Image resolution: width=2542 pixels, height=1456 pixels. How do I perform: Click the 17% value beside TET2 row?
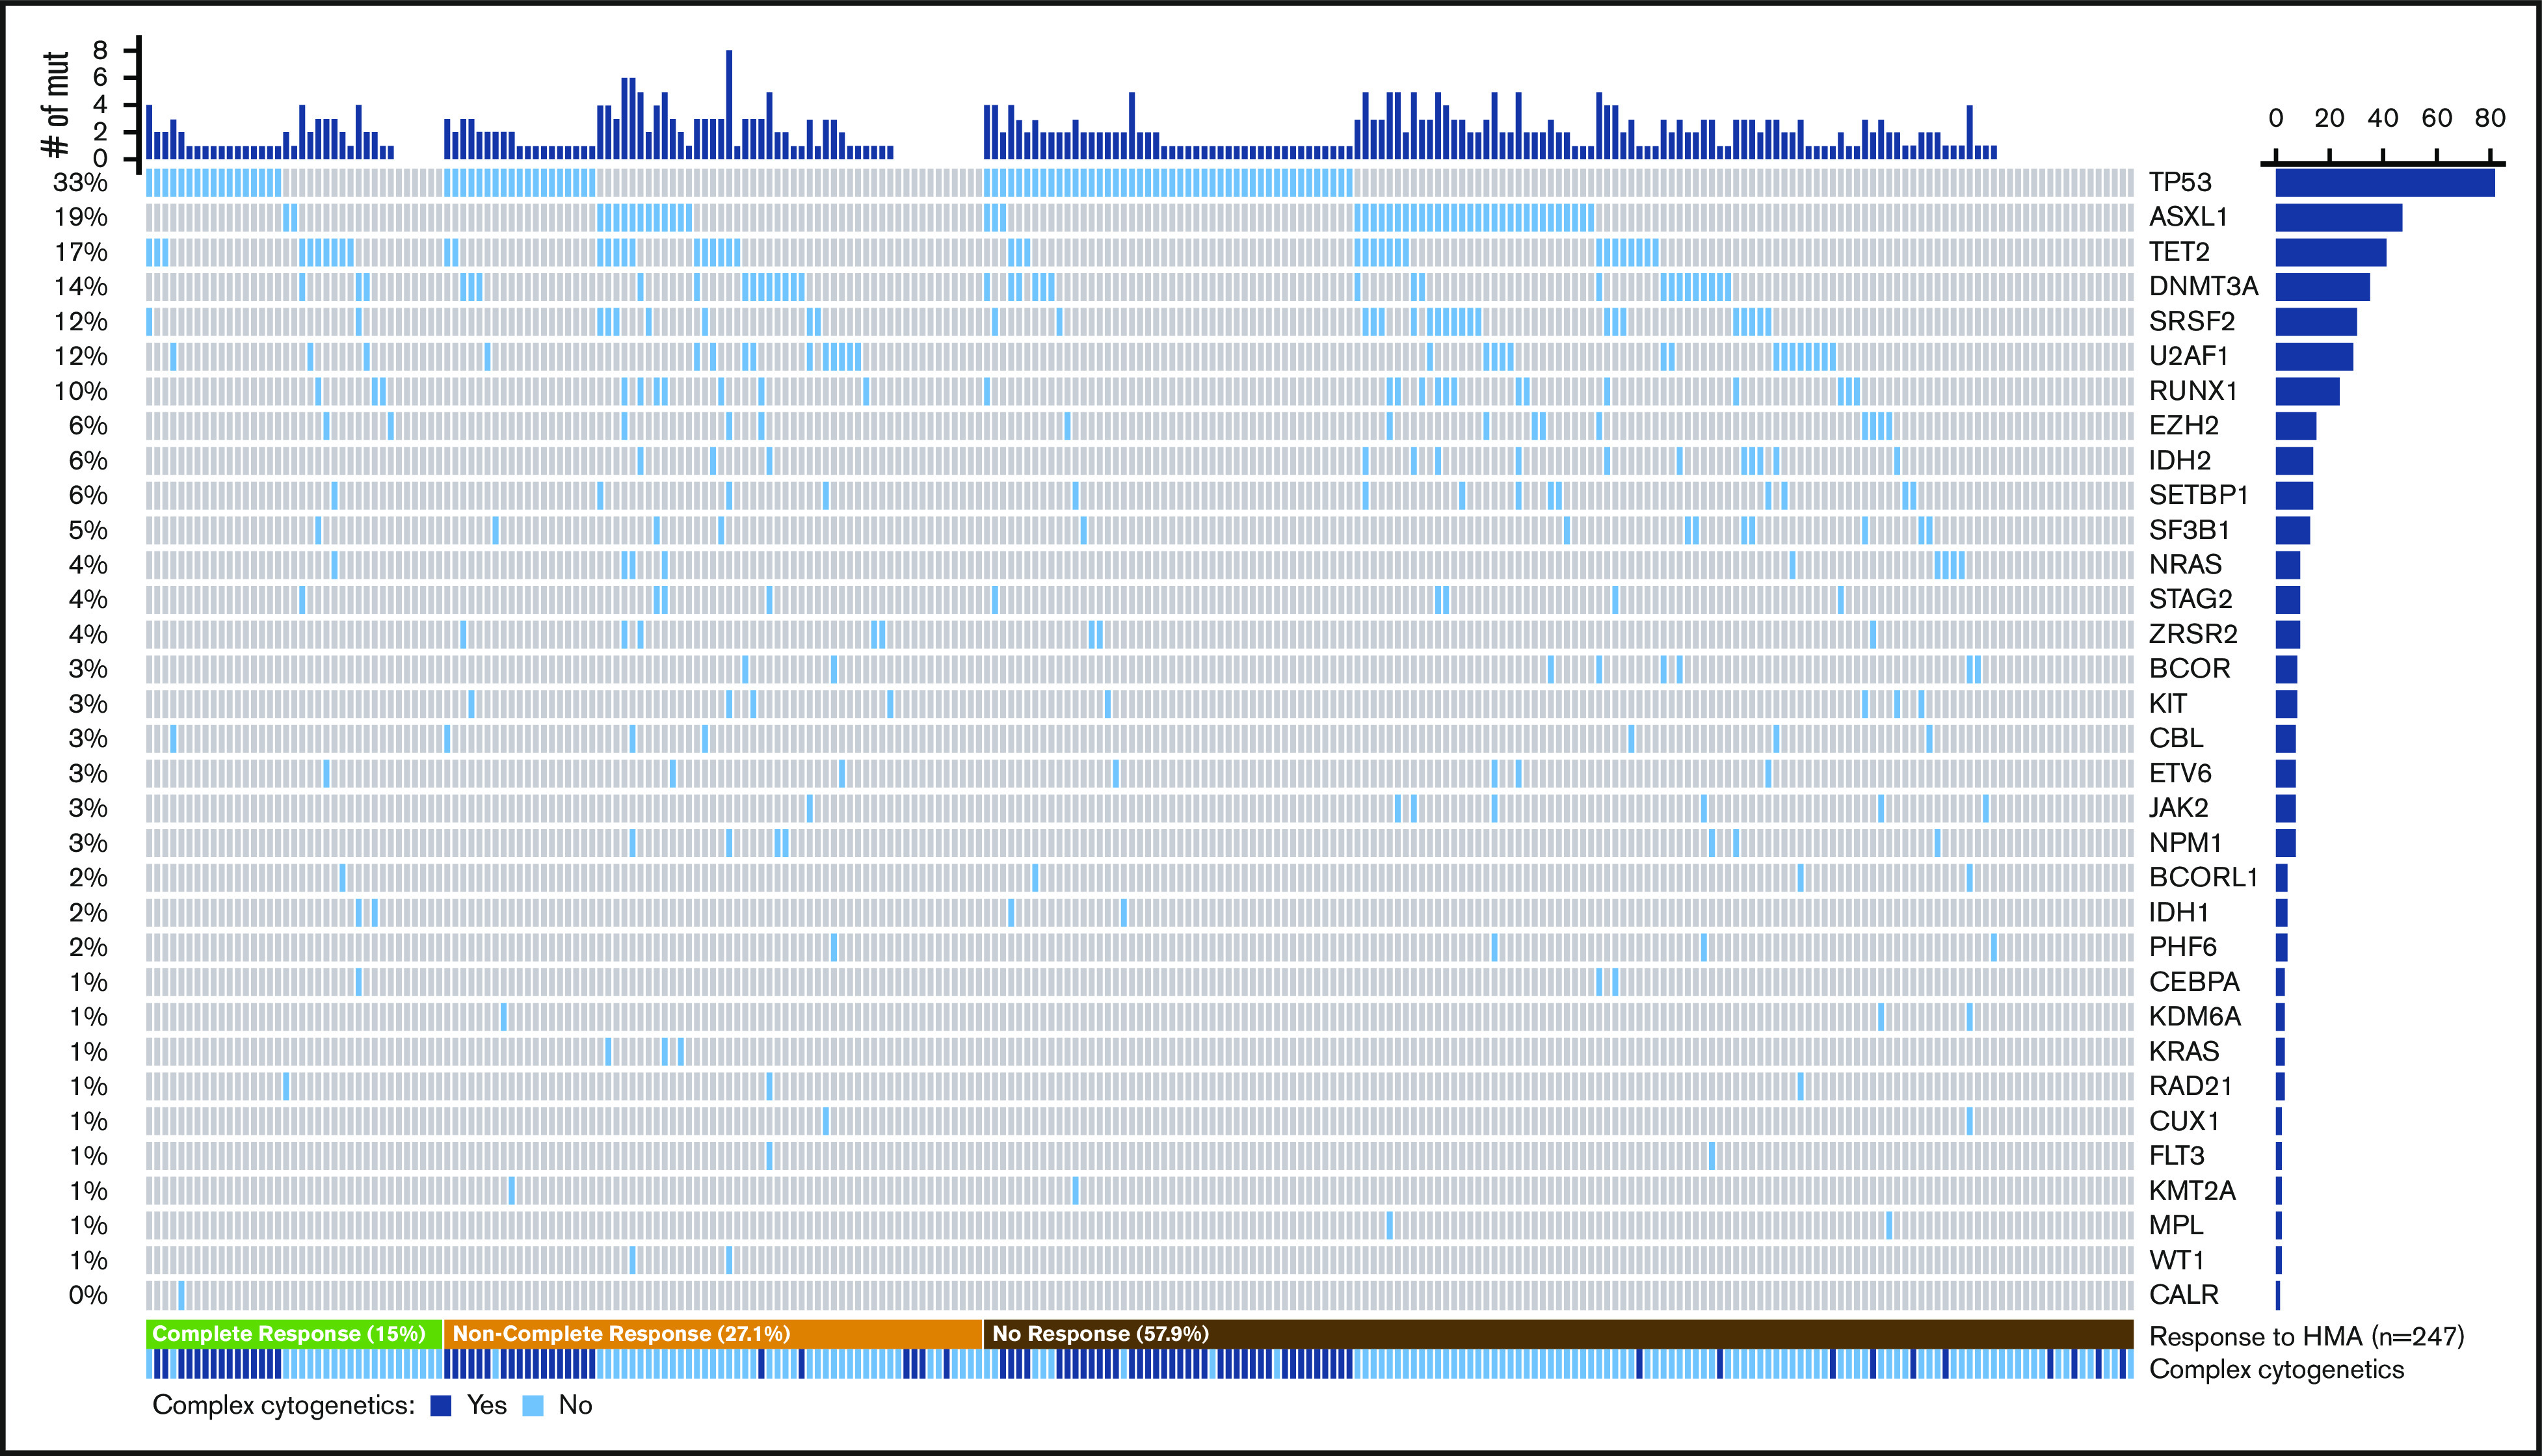click(81, 252)
